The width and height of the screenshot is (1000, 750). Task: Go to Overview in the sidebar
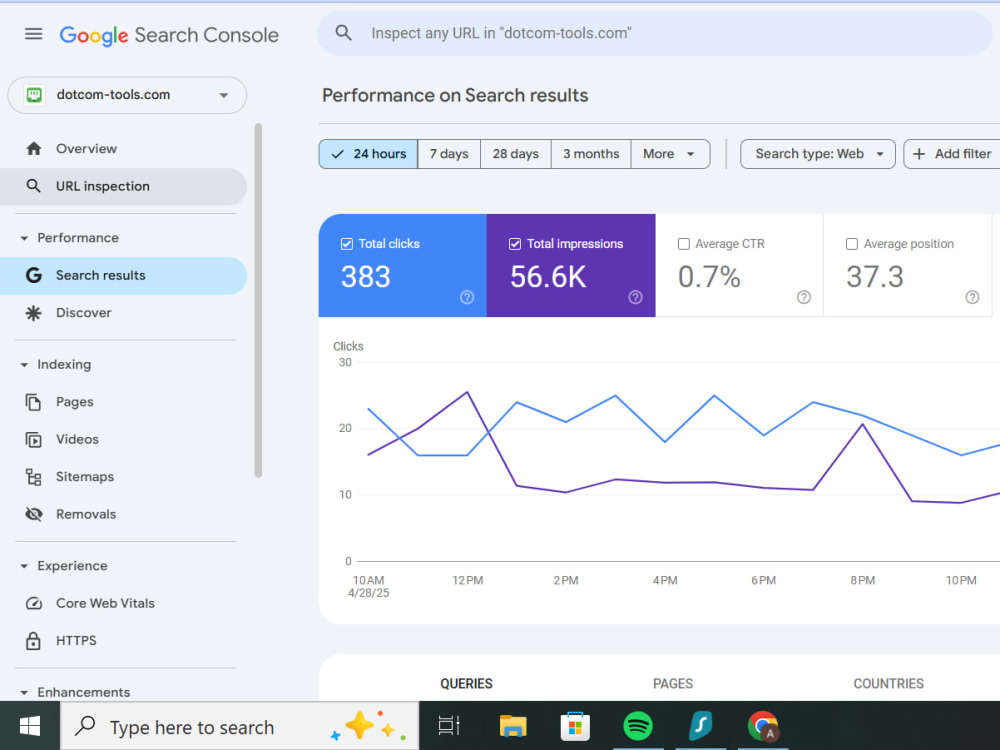pos(124,149)
